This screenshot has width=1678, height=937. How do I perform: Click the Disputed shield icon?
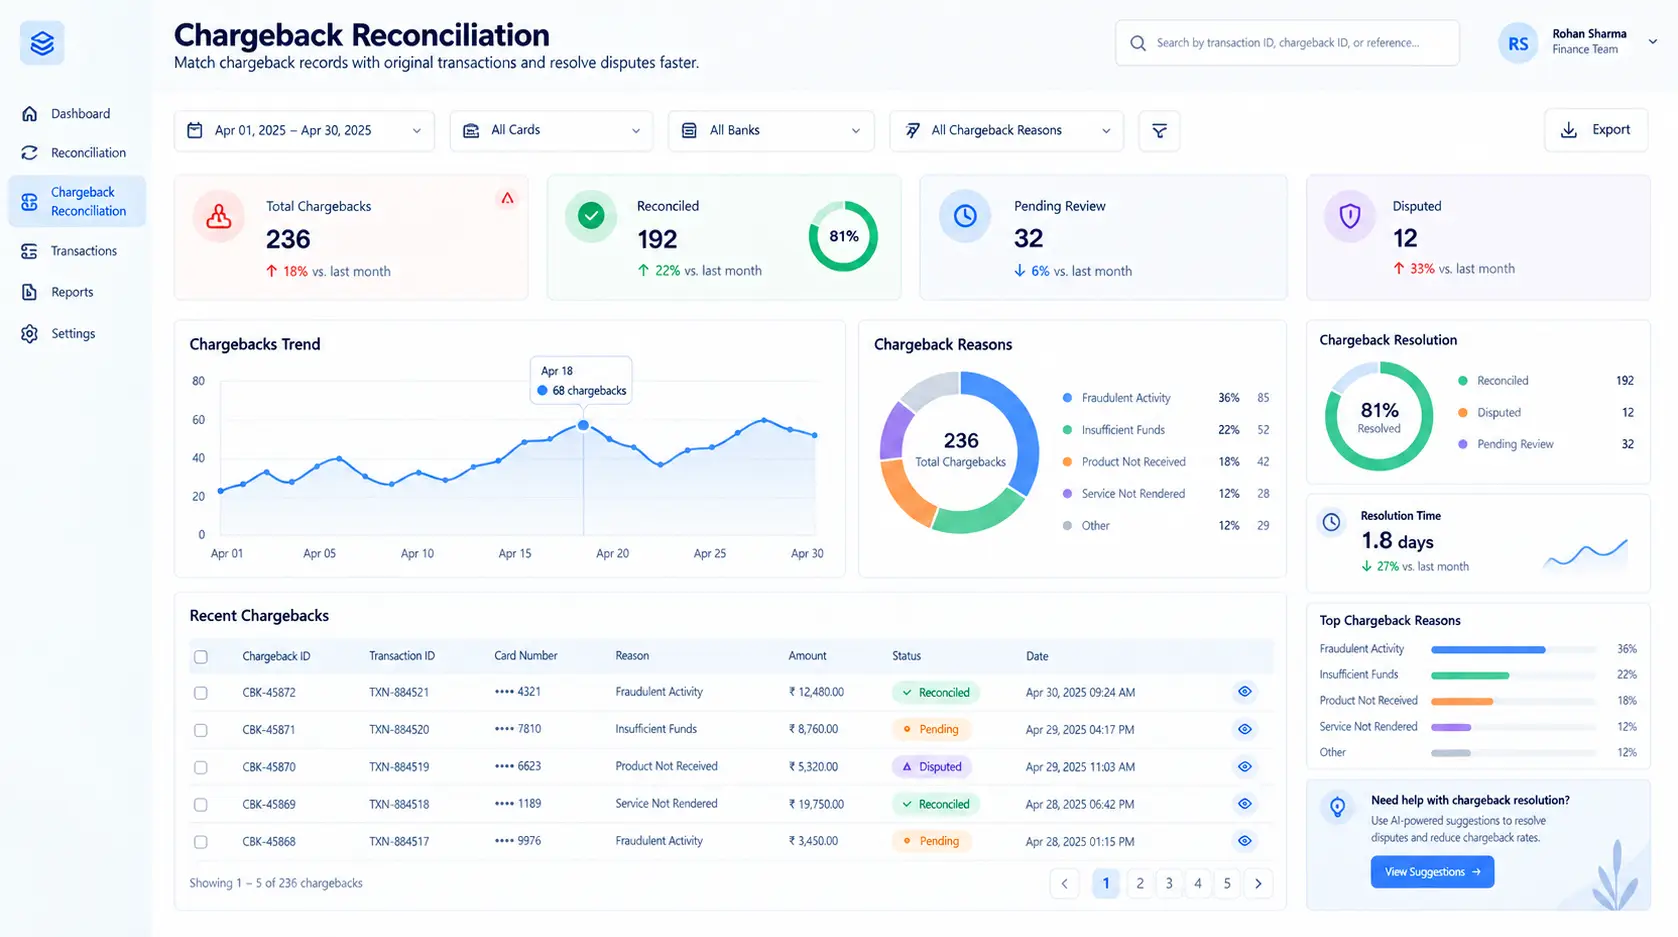[1350, 215]
